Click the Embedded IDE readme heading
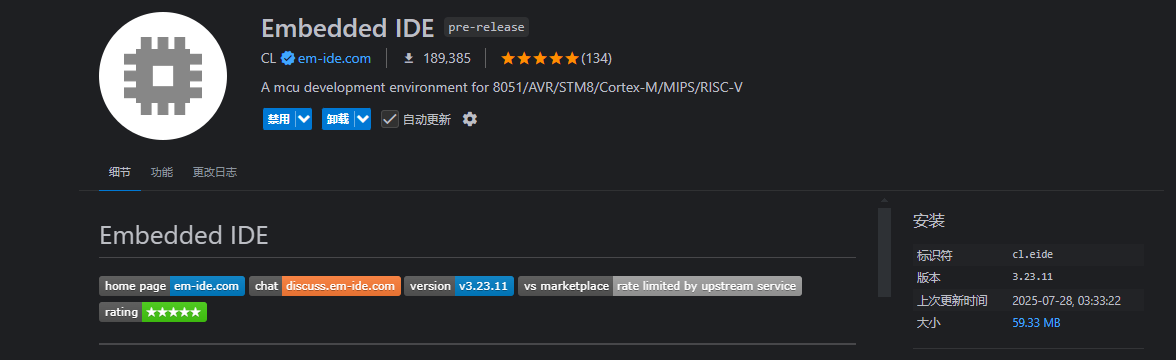The image size is (1176, 360). click(x=184, y=236)
